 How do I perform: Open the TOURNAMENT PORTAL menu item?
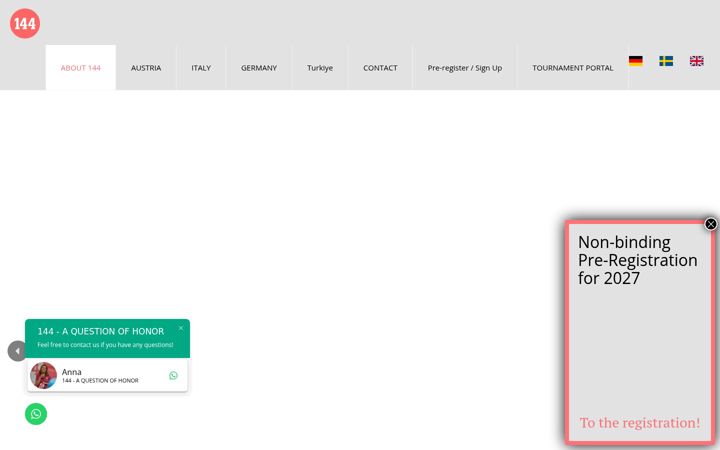pos(573,68)
